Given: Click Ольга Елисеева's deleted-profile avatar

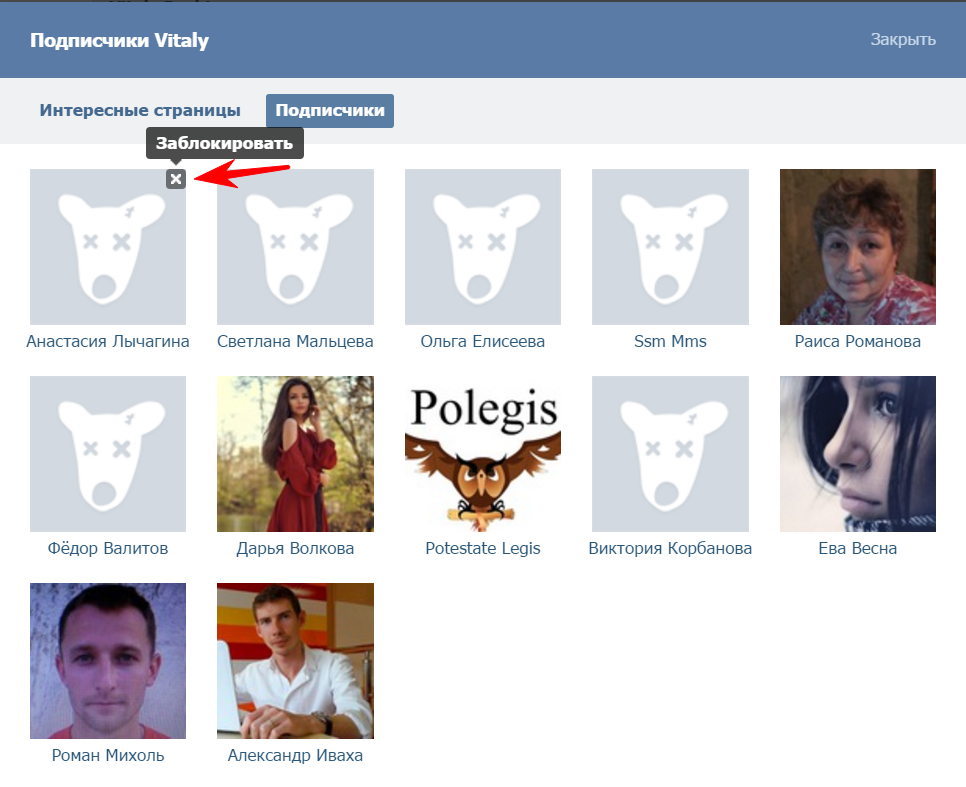Looking at the screenshot, I should pos(482,247).
